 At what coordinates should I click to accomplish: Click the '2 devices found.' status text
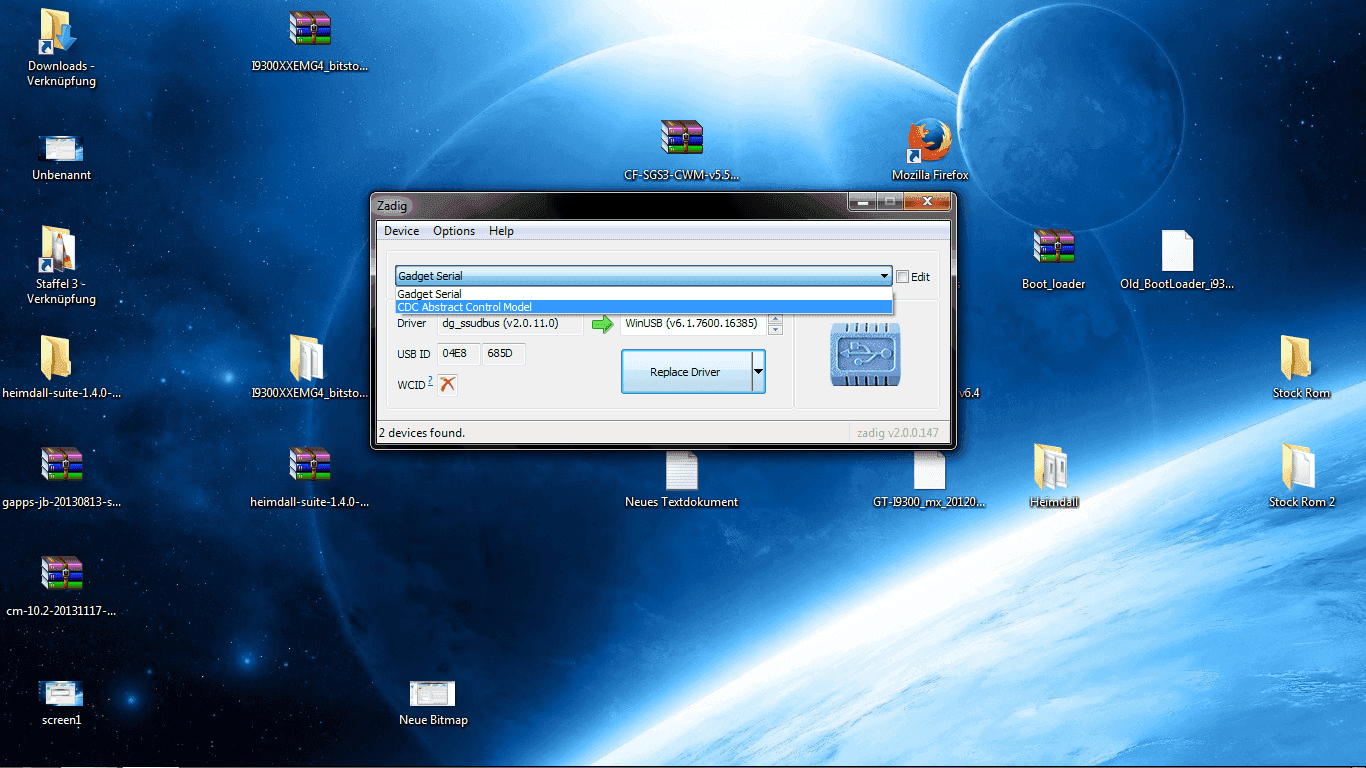tap(421, 433)
